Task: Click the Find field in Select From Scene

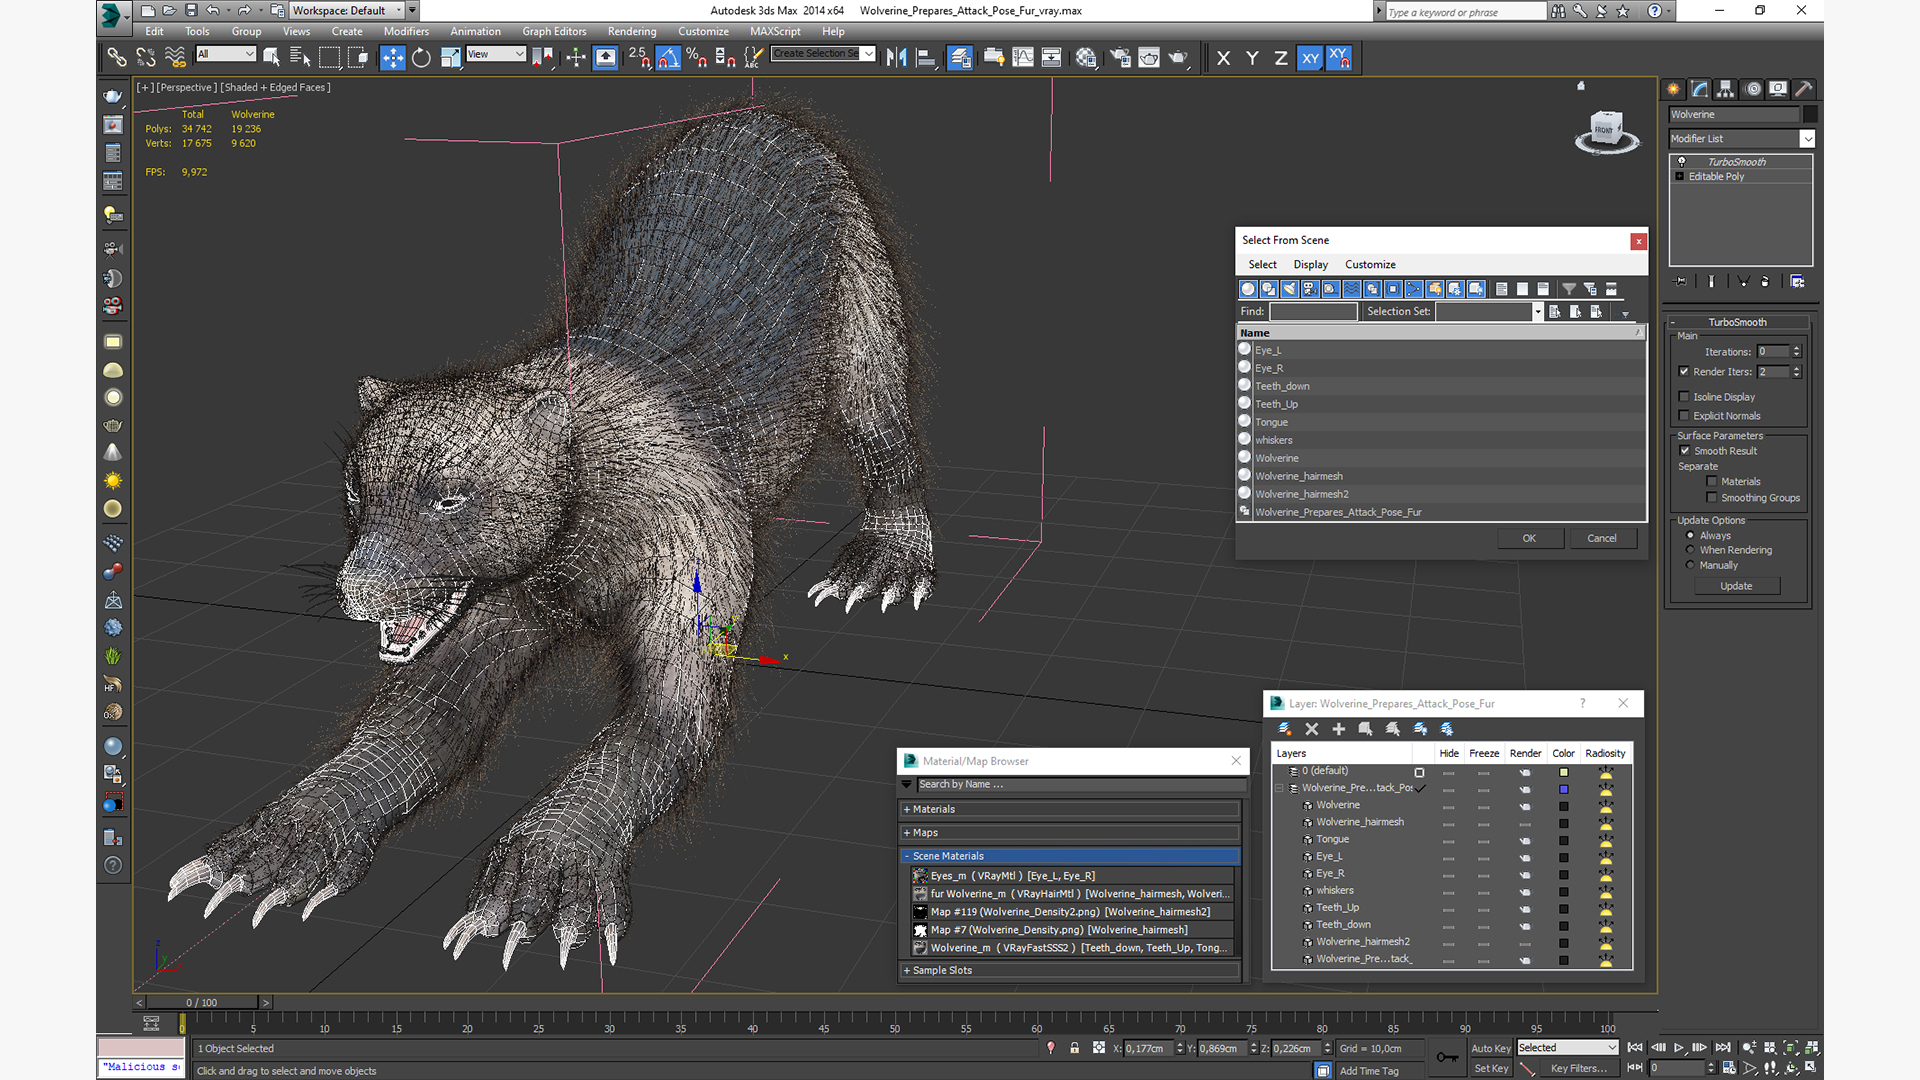Action: [x=1313, y=312]
